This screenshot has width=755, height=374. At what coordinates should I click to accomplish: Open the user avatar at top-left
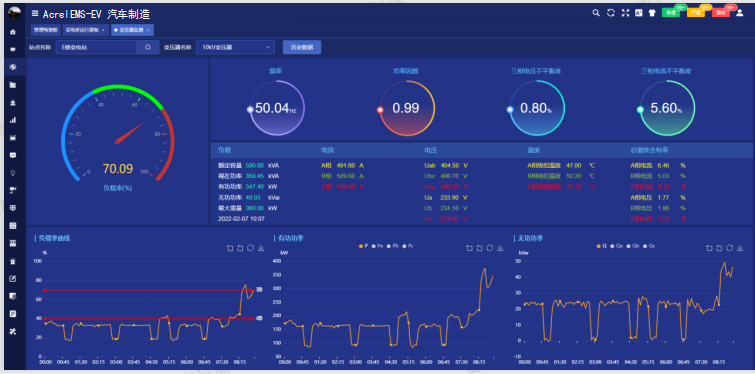[14, 13]
